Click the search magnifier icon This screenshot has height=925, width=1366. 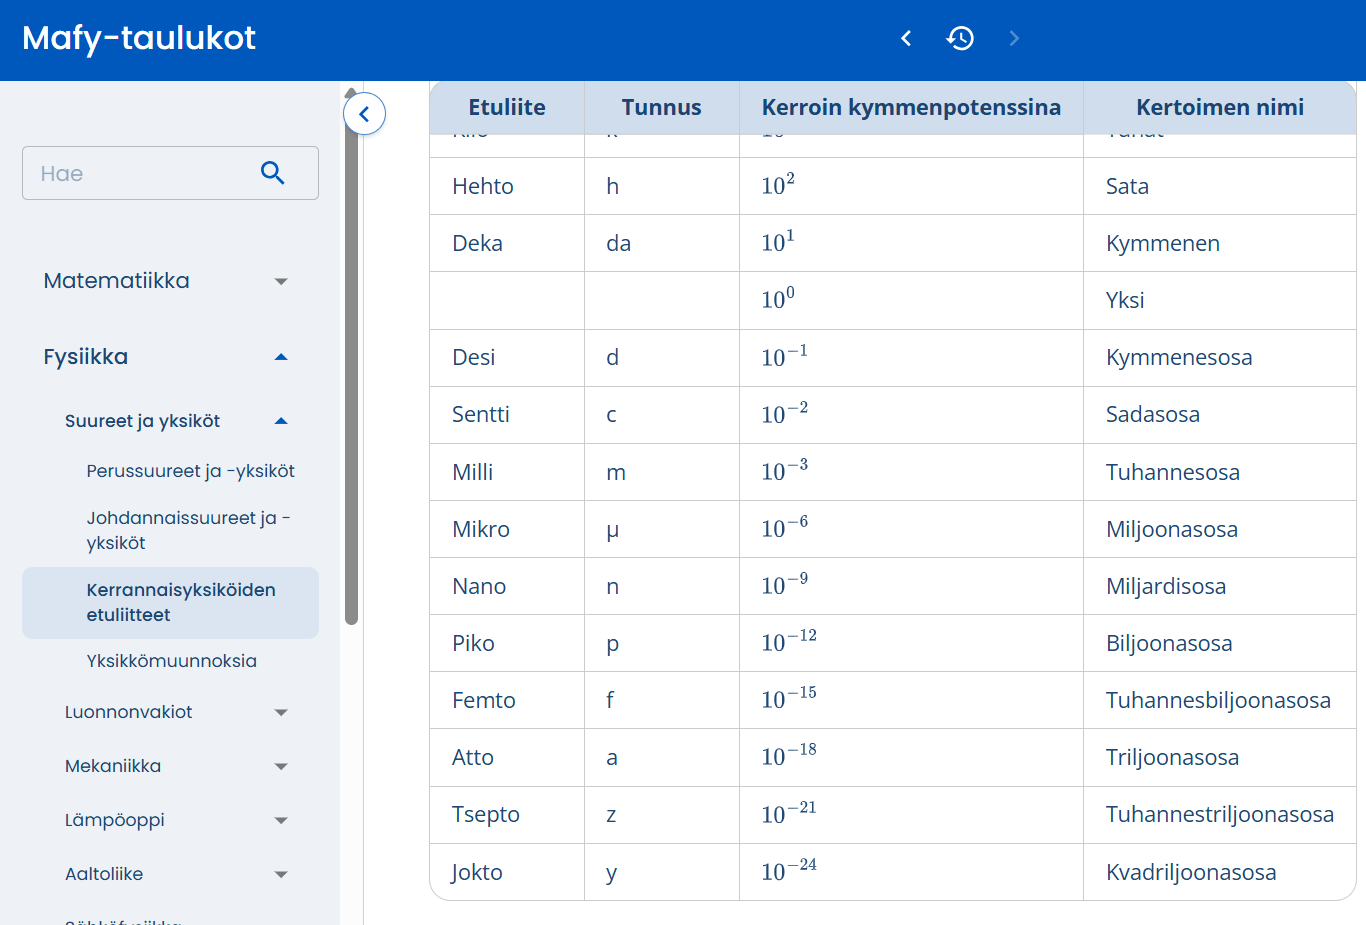point(272,173)
